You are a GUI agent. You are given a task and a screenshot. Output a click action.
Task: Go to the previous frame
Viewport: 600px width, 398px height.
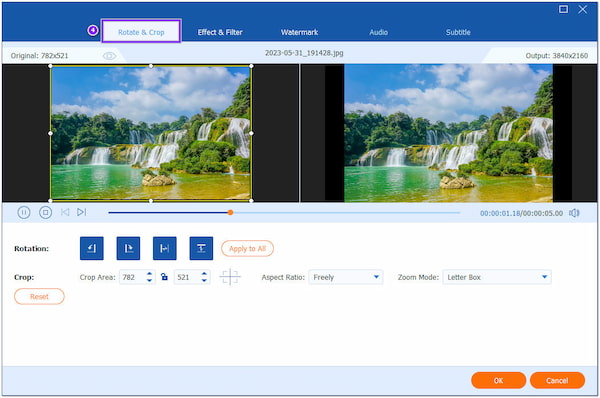(x=65, y=212)
